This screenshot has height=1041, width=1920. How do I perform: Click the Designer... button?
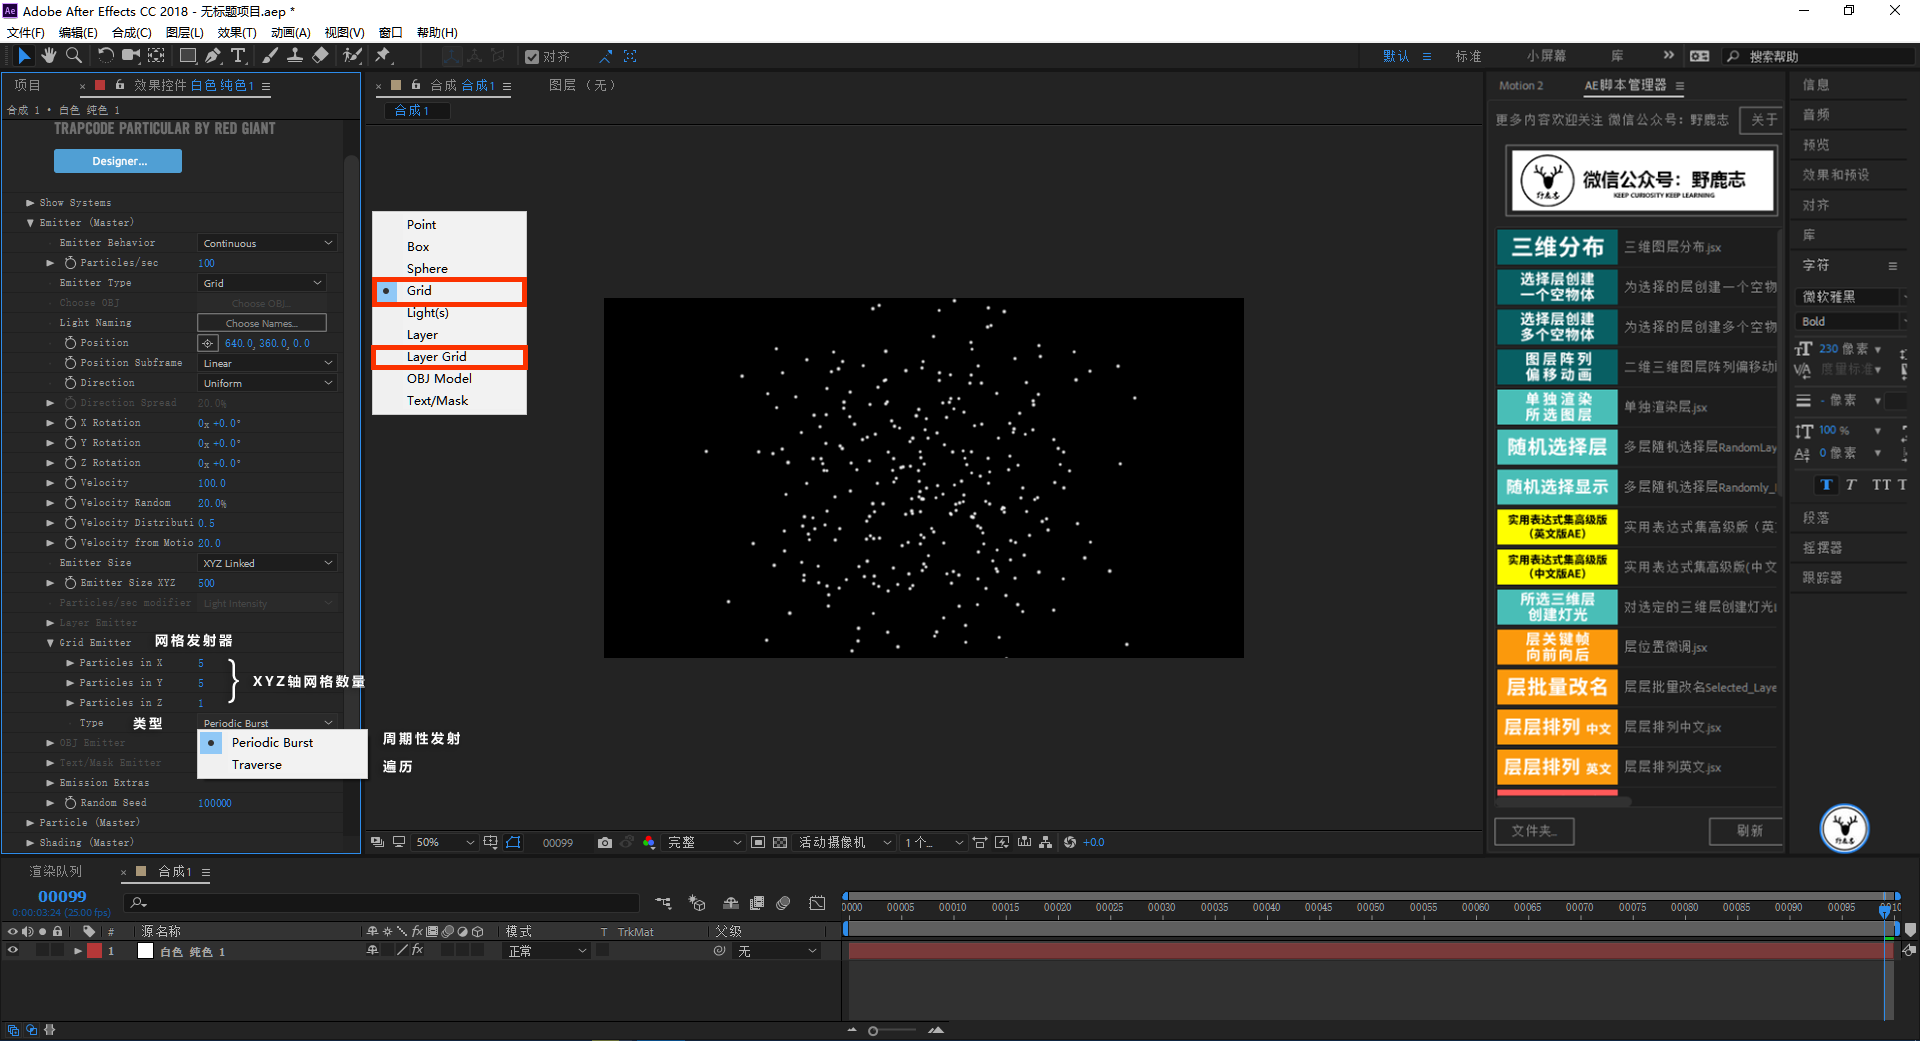118,161
